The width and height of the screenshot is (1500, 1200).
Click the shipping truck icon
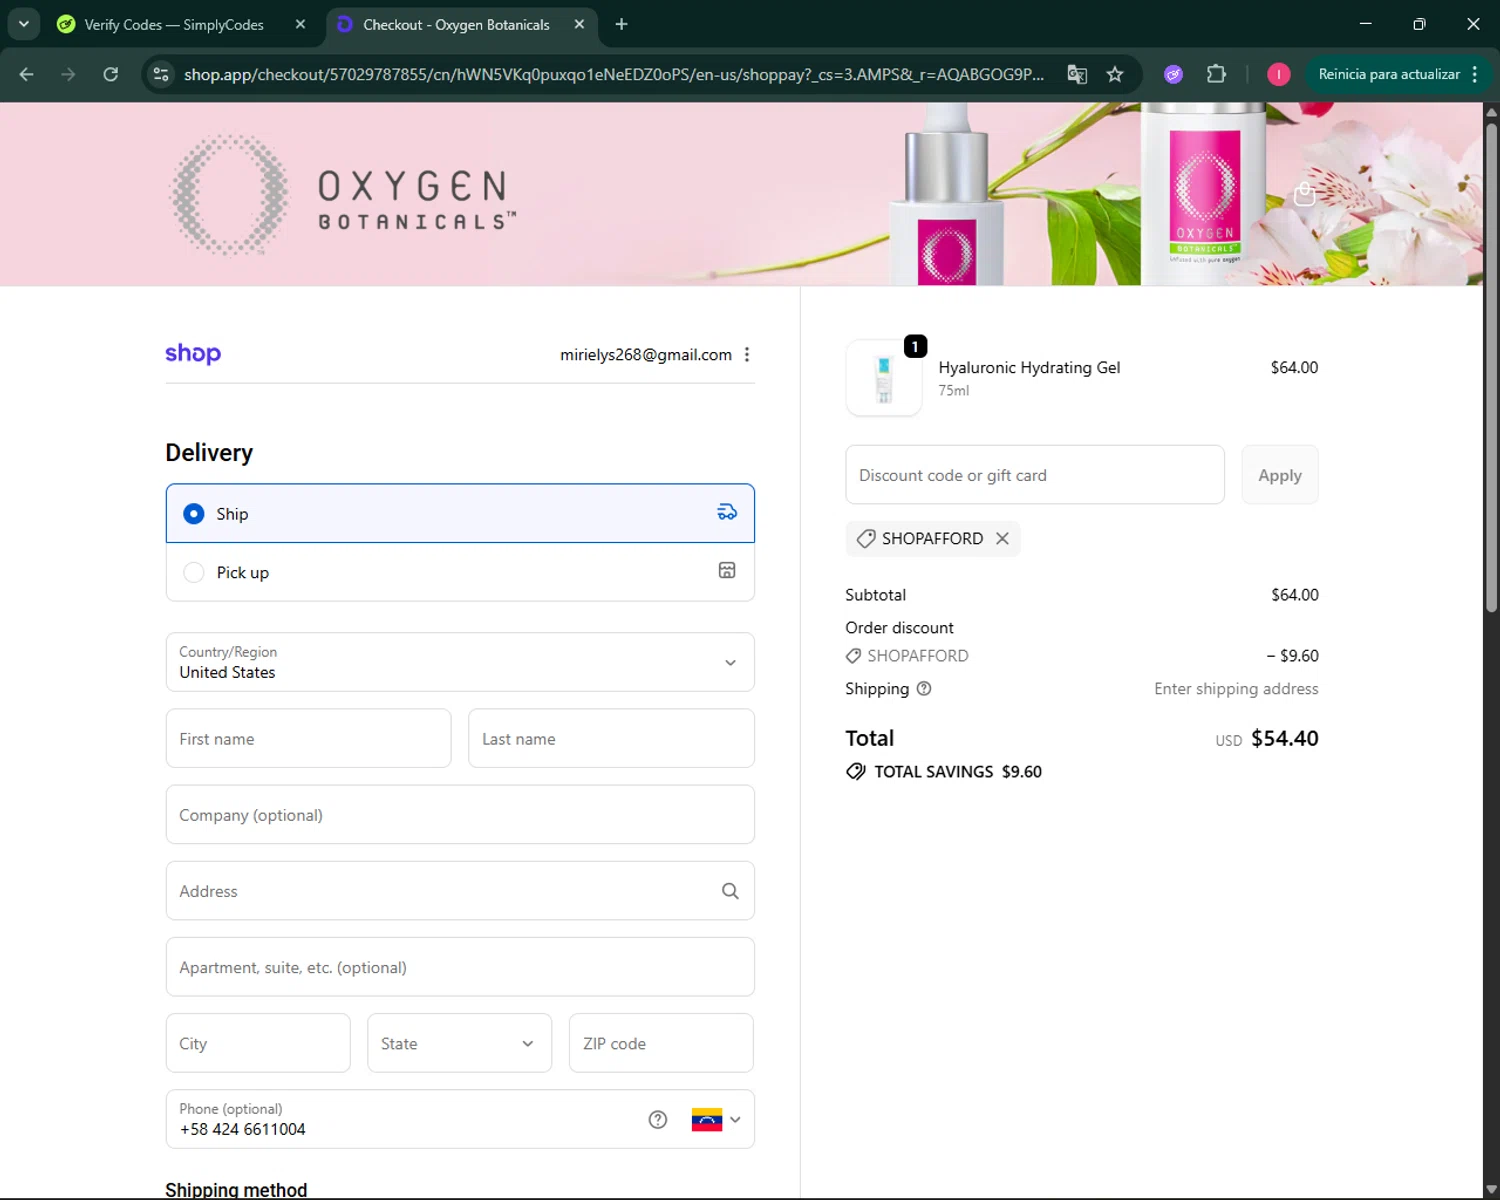tap(727, 512)
